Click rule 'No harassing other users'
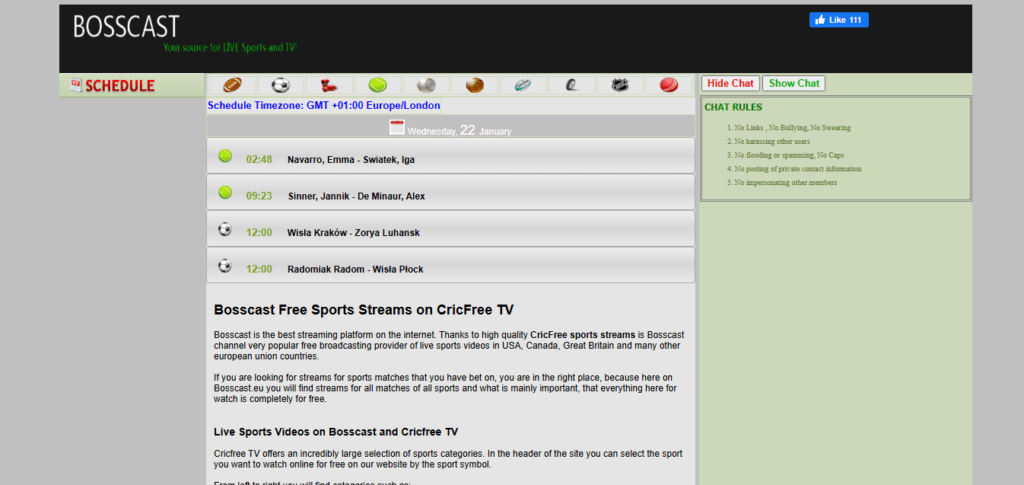Viewport: 1024px width, 485px height. [x=772, y=142]
